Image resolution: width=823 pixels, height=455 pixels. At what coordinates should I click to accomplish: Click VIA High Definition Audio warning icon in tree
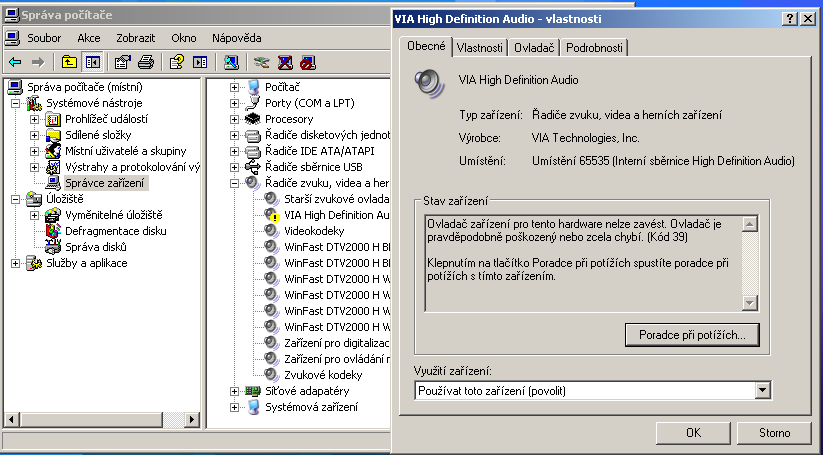(272, 215)
